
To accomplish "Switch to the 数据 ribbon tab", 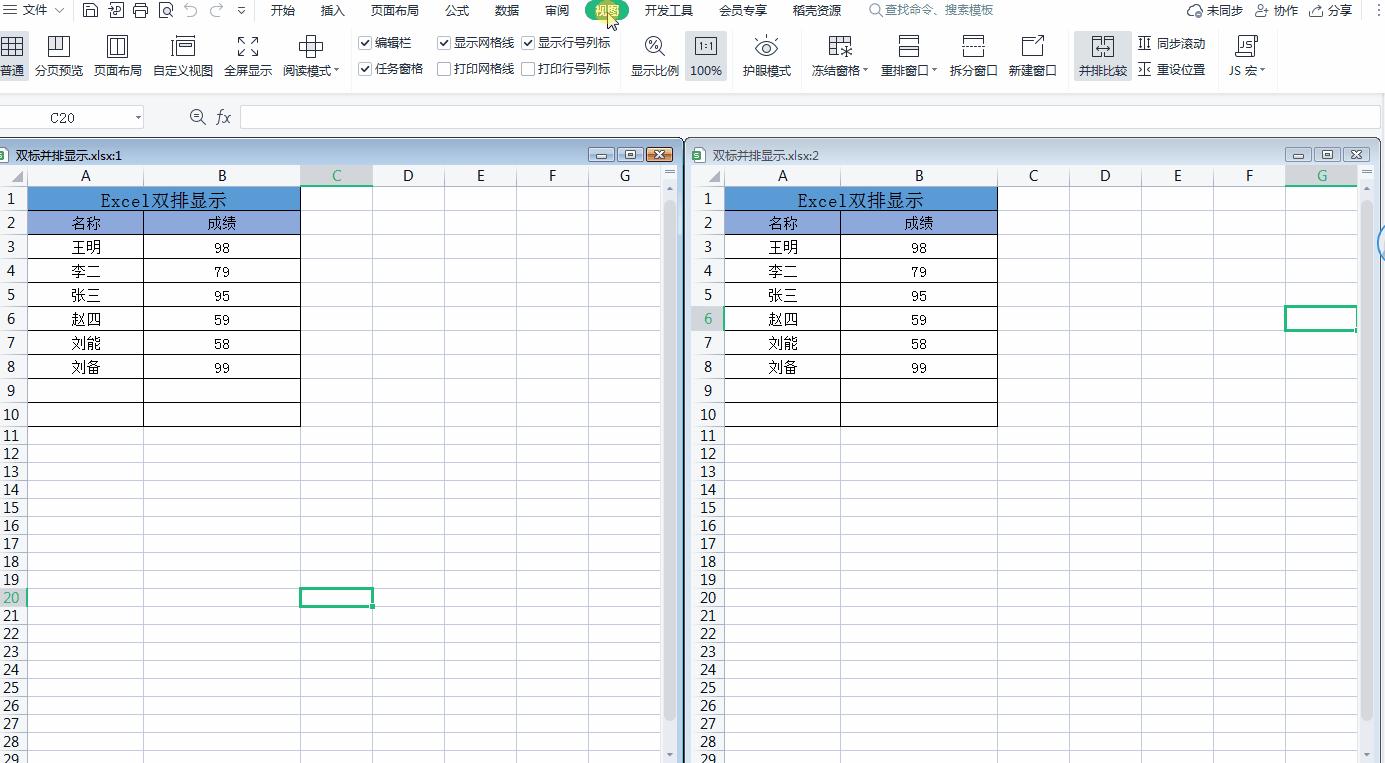I will tap(506, 11).
